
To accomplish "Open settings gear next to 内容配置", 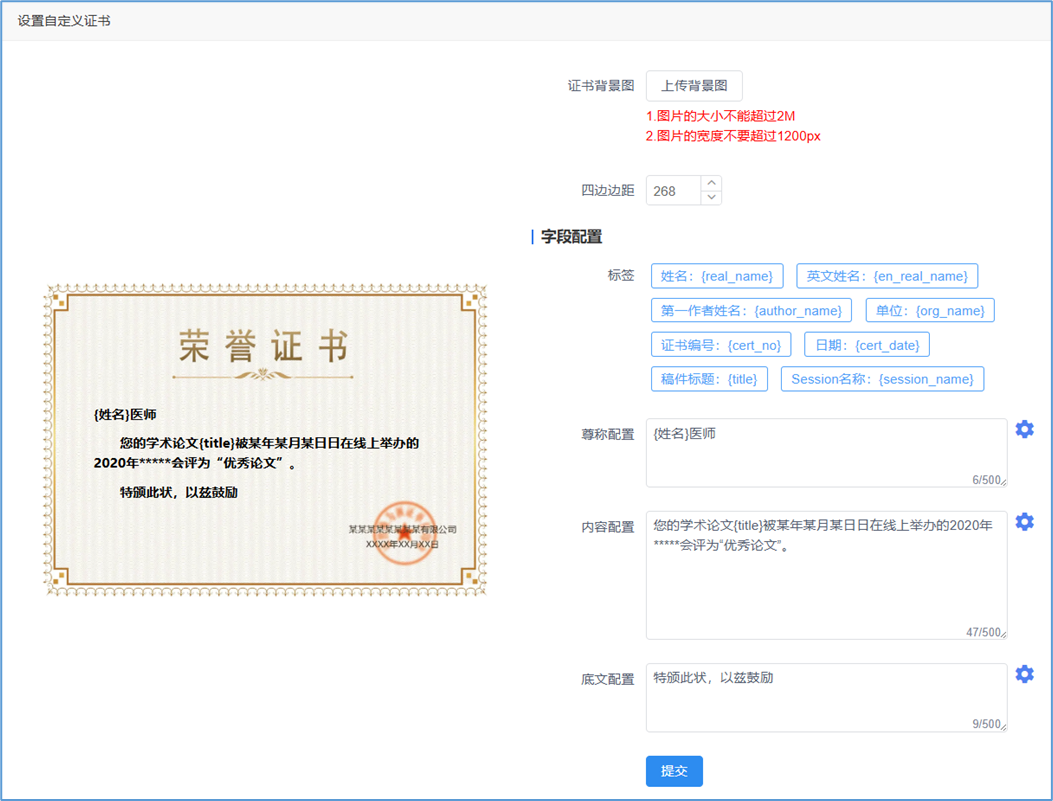I will [1024, 522].
